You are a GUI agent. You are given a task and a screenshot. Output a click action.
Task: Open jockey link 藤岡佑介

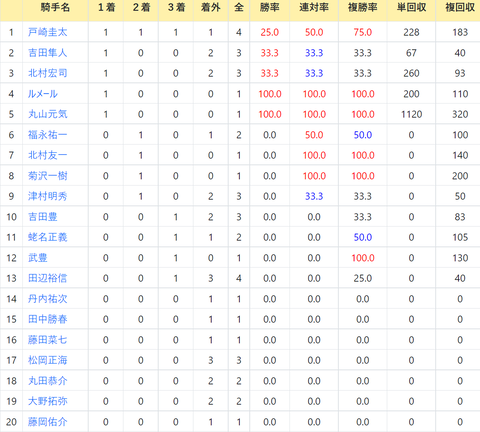coord(48,422)
